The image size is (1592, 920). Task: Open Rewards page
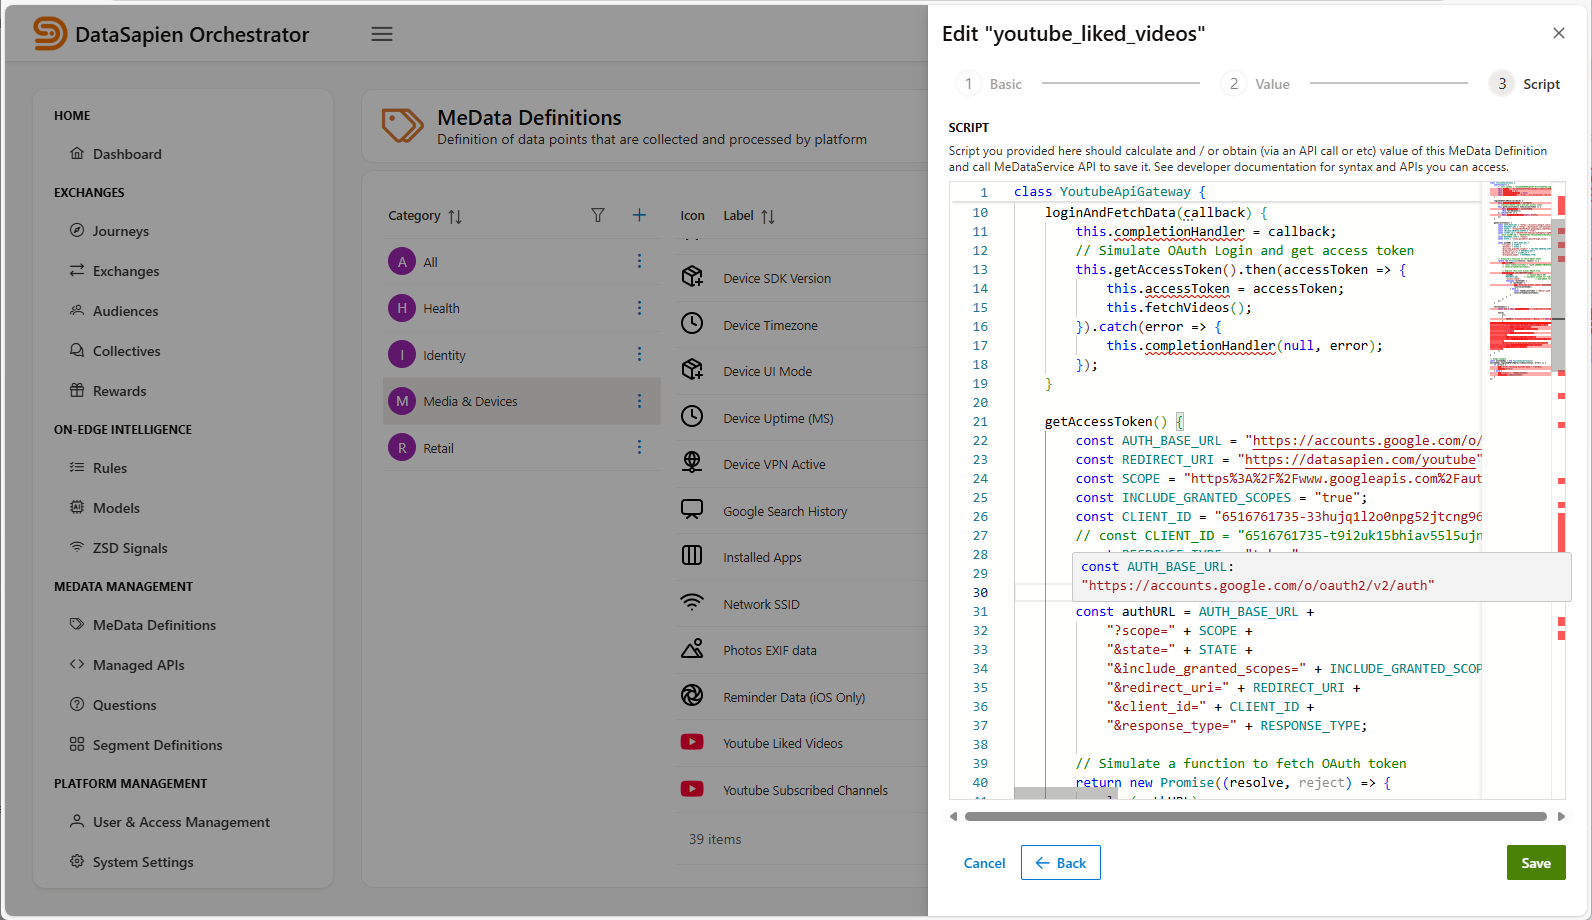point(119,391)
